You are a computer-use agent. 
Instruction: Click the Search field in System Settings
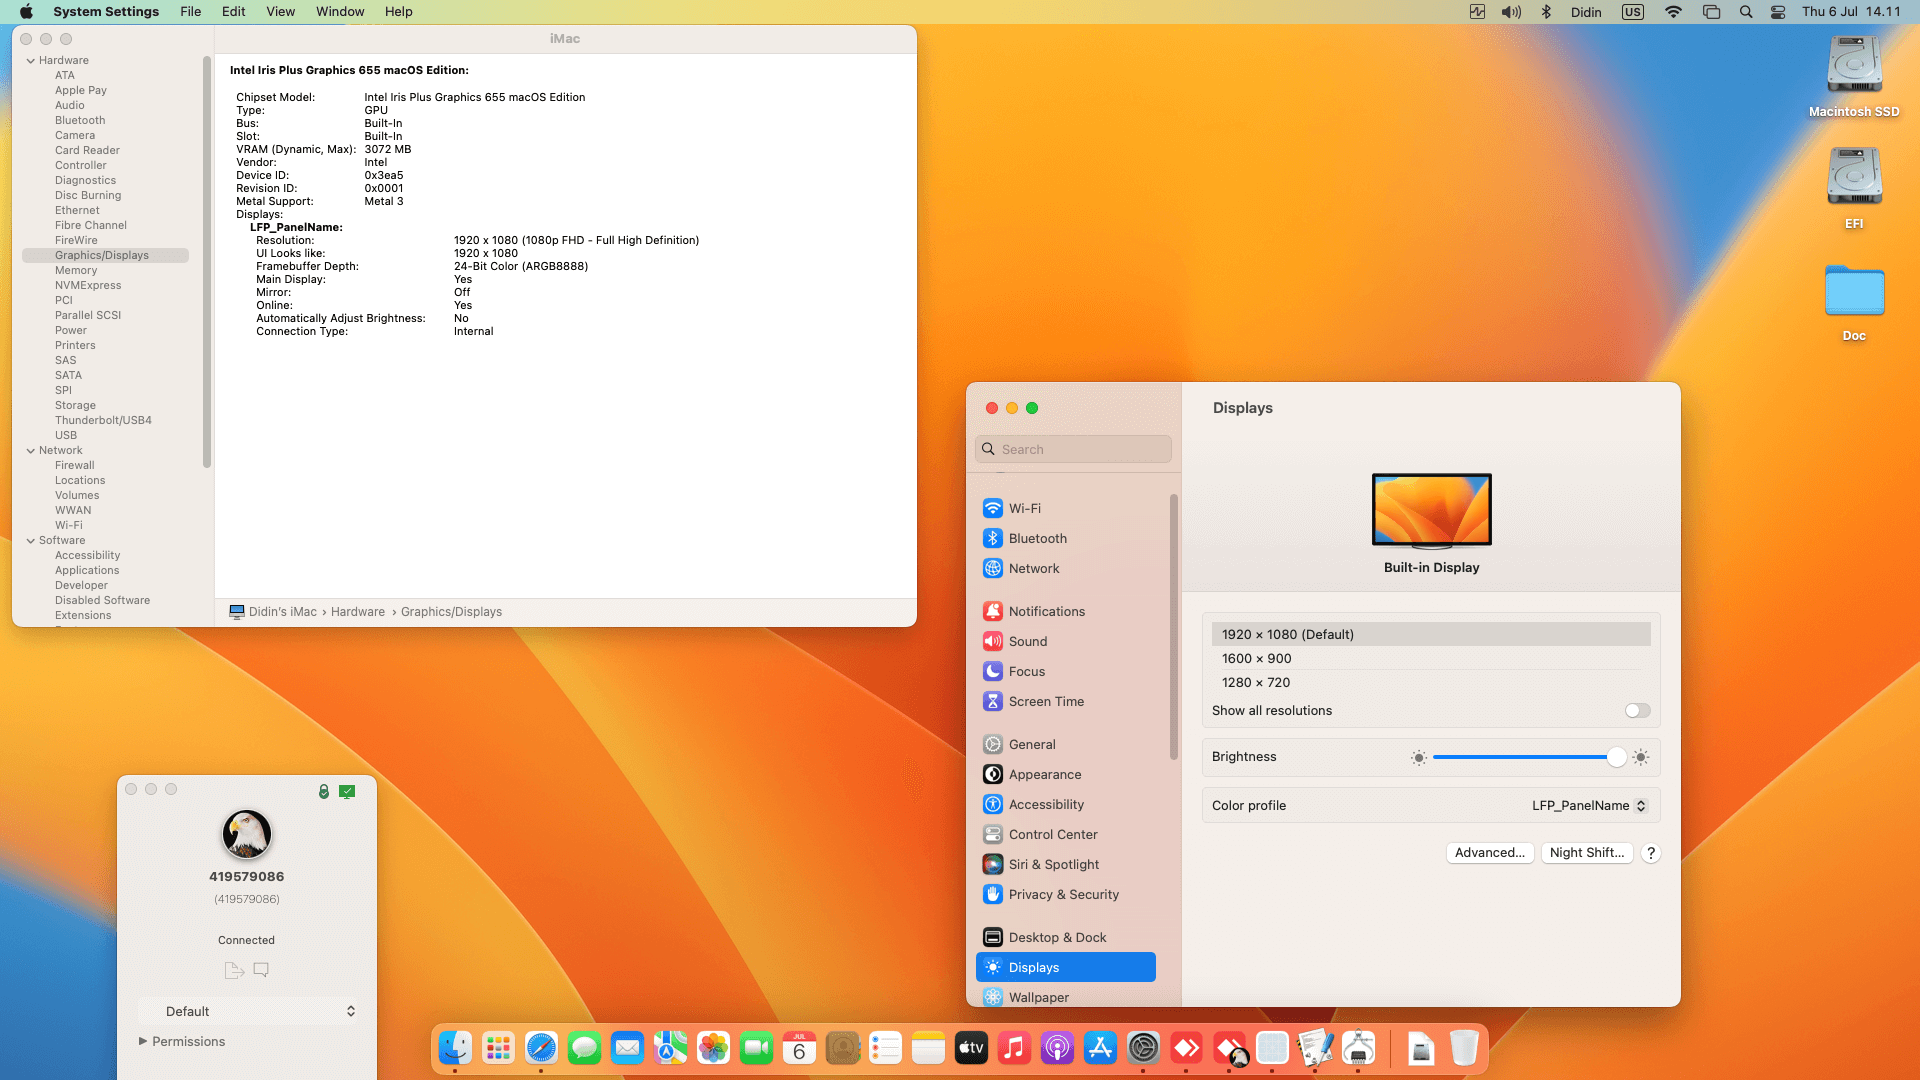[x=1073, y=448]
